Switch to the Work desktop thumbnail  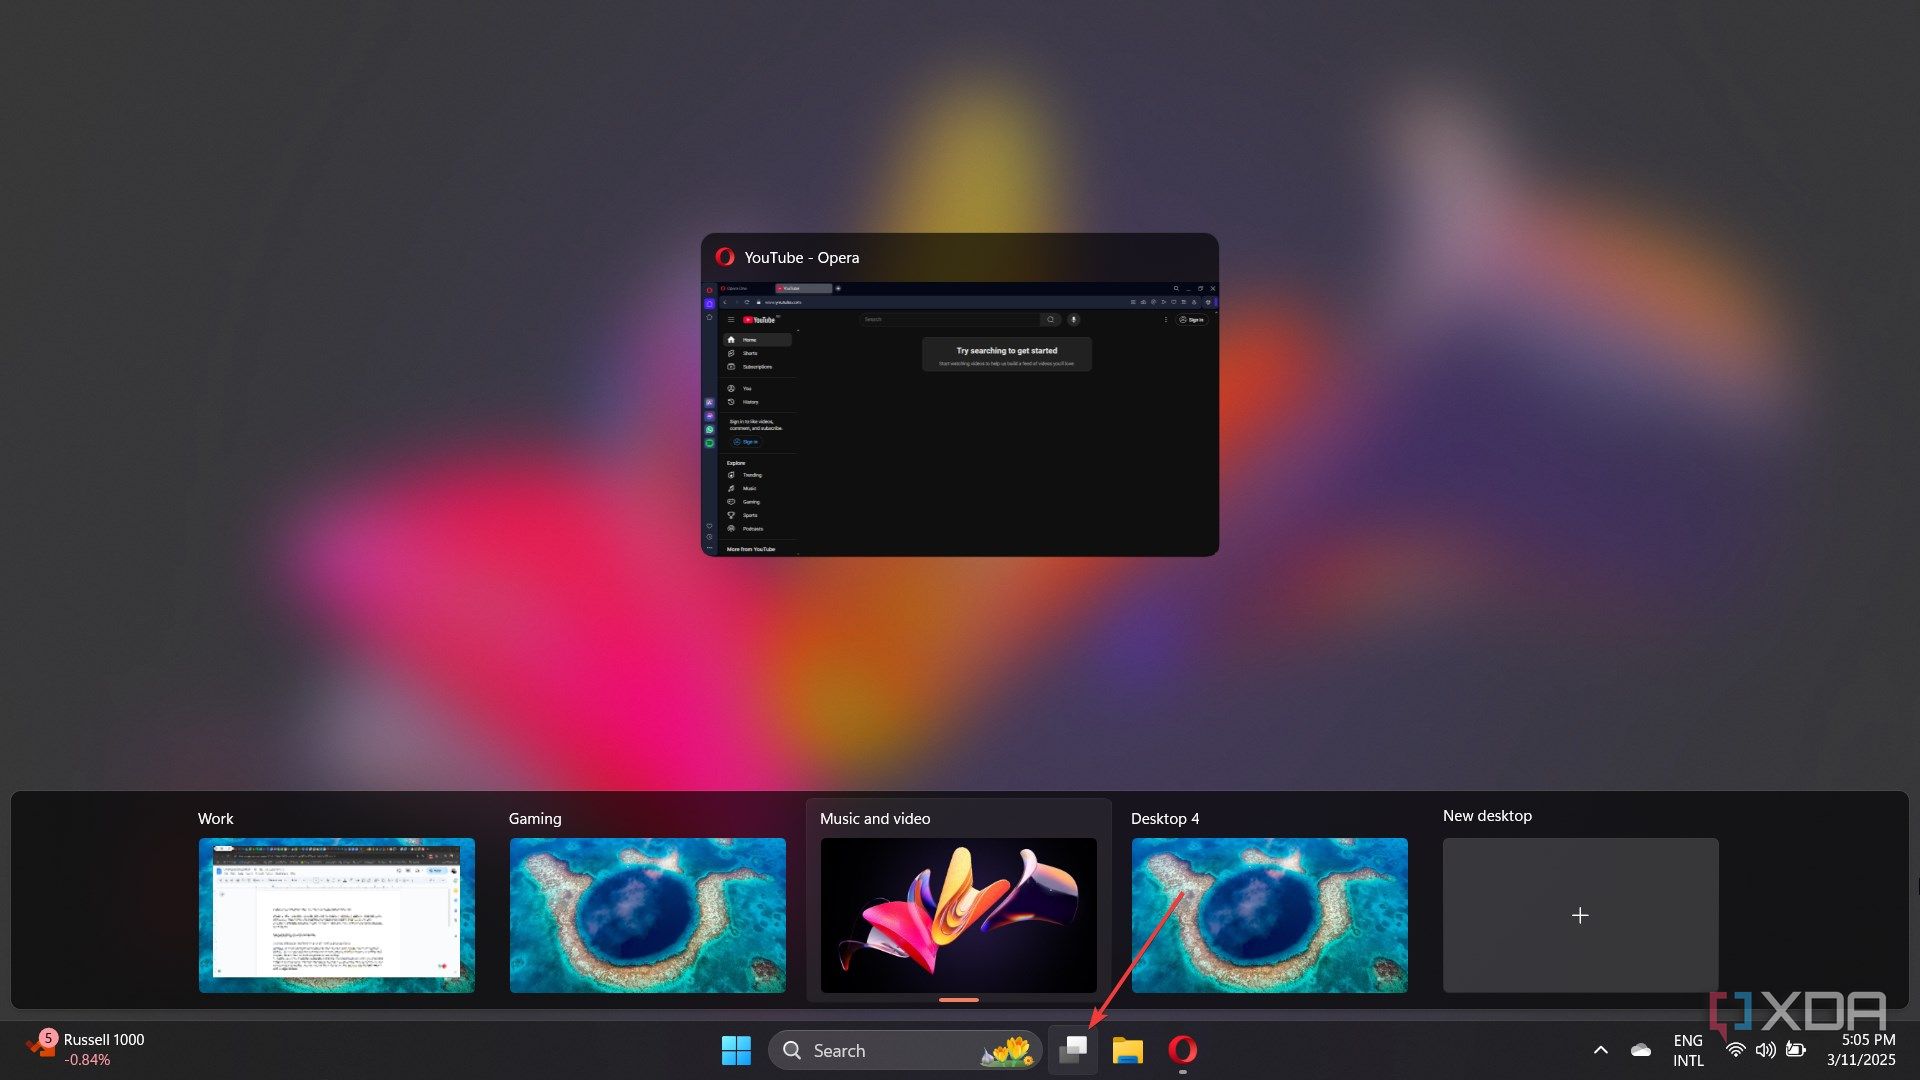pyautogui.click(x=336, y=915)
